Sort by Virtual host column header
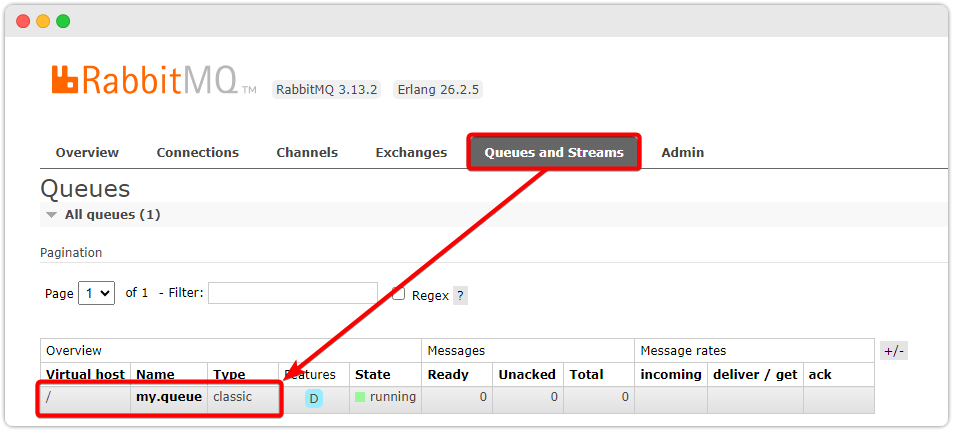 pyautogui.click(x=86, y=374)
